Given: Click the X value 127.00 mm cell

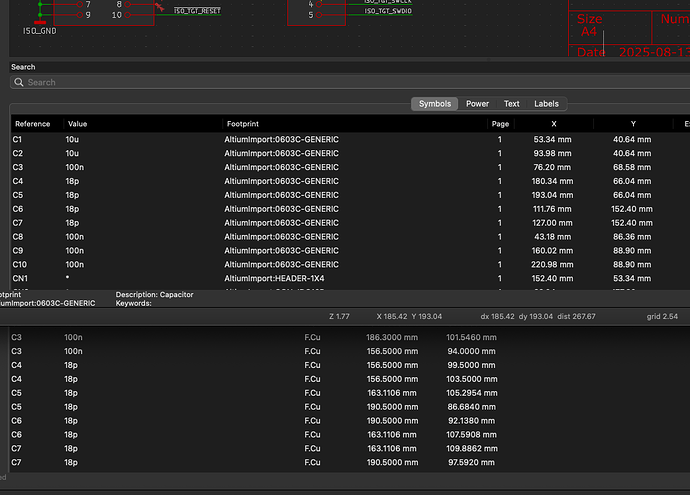Looking at the screenshot, I should click(x=552, y=223).
